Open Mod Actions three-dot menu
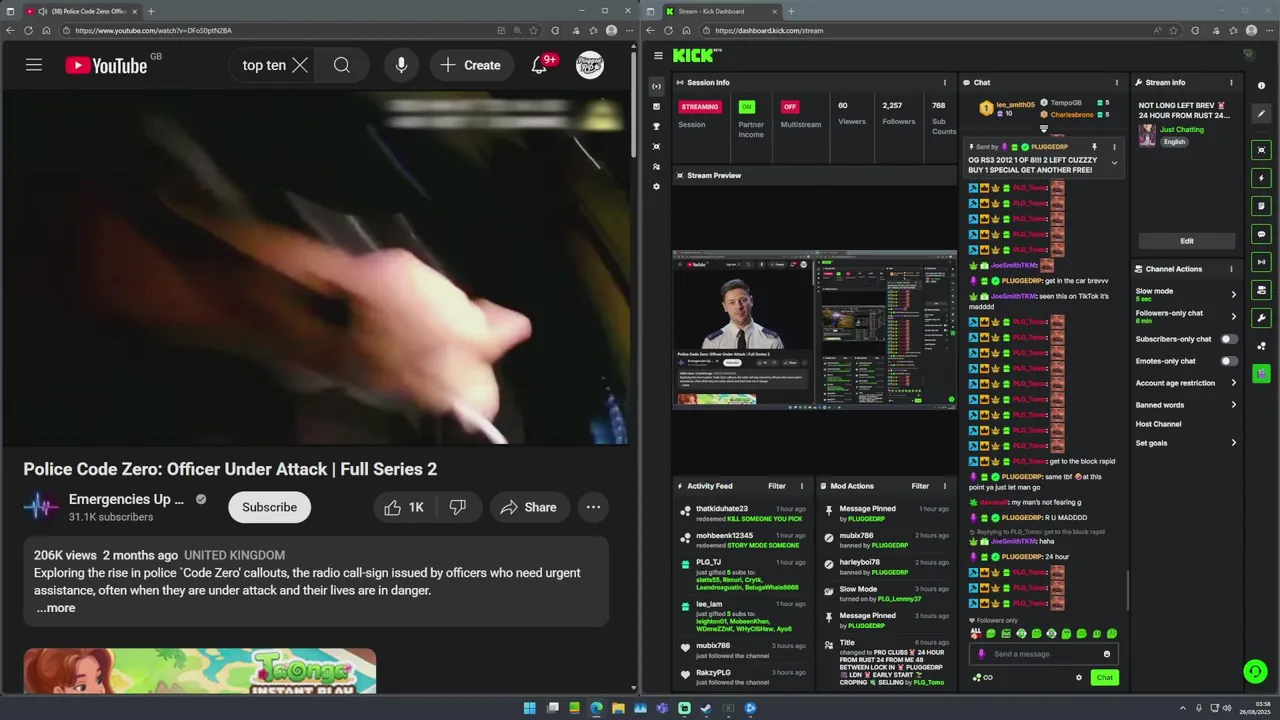 (x=944, y=486)
